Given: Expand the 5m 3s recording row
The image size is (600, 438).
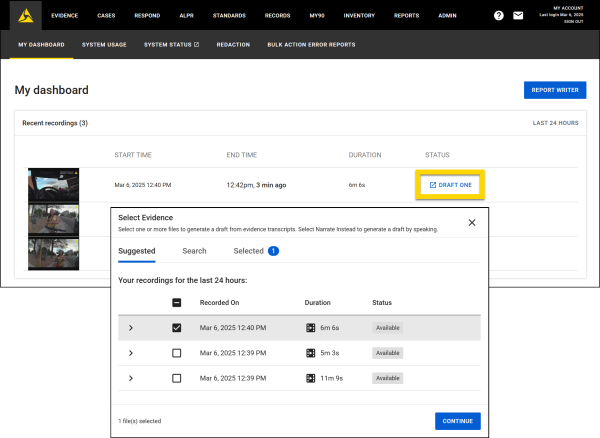Looking at the screenshot, I should [x=131, y=353].
